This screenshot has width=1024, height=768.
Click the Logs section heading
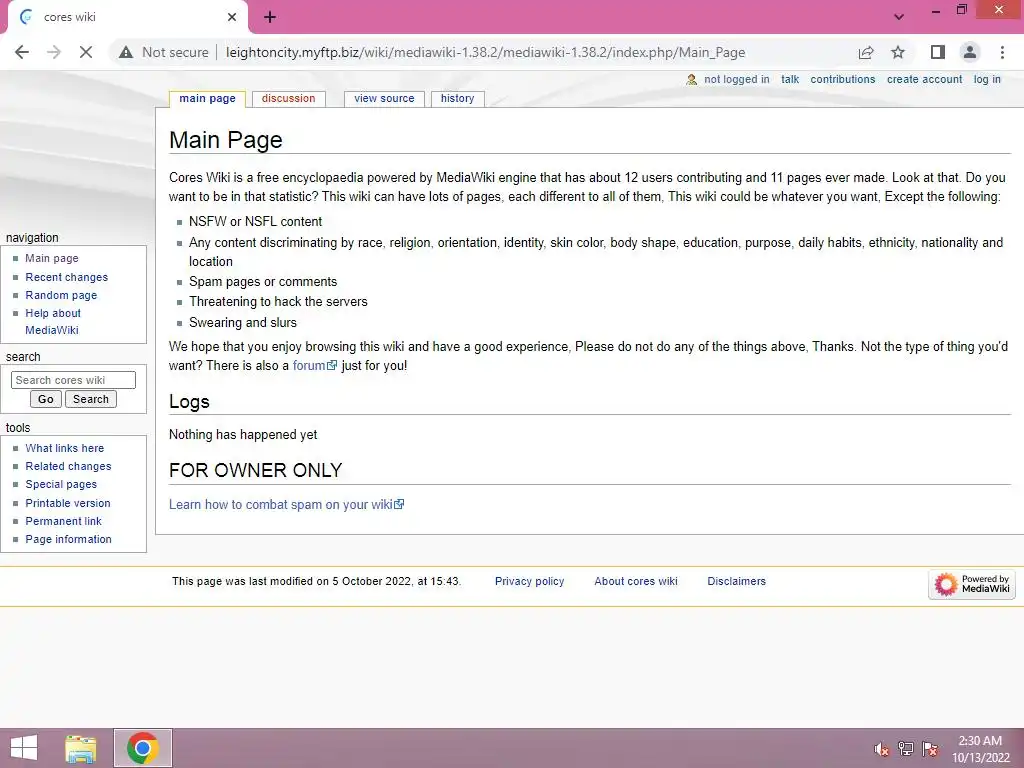(189, 402)
